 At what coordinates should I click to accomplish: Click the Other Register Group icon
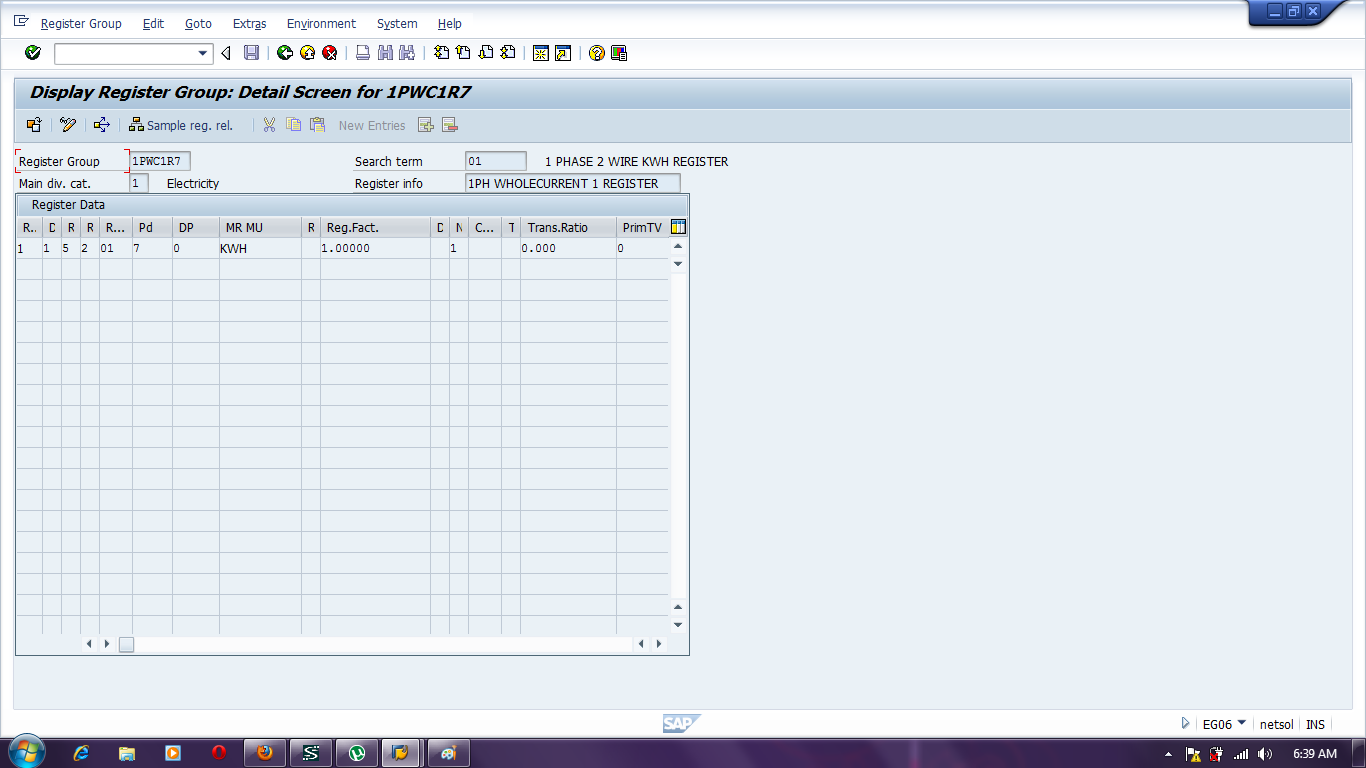pos(34,125)
